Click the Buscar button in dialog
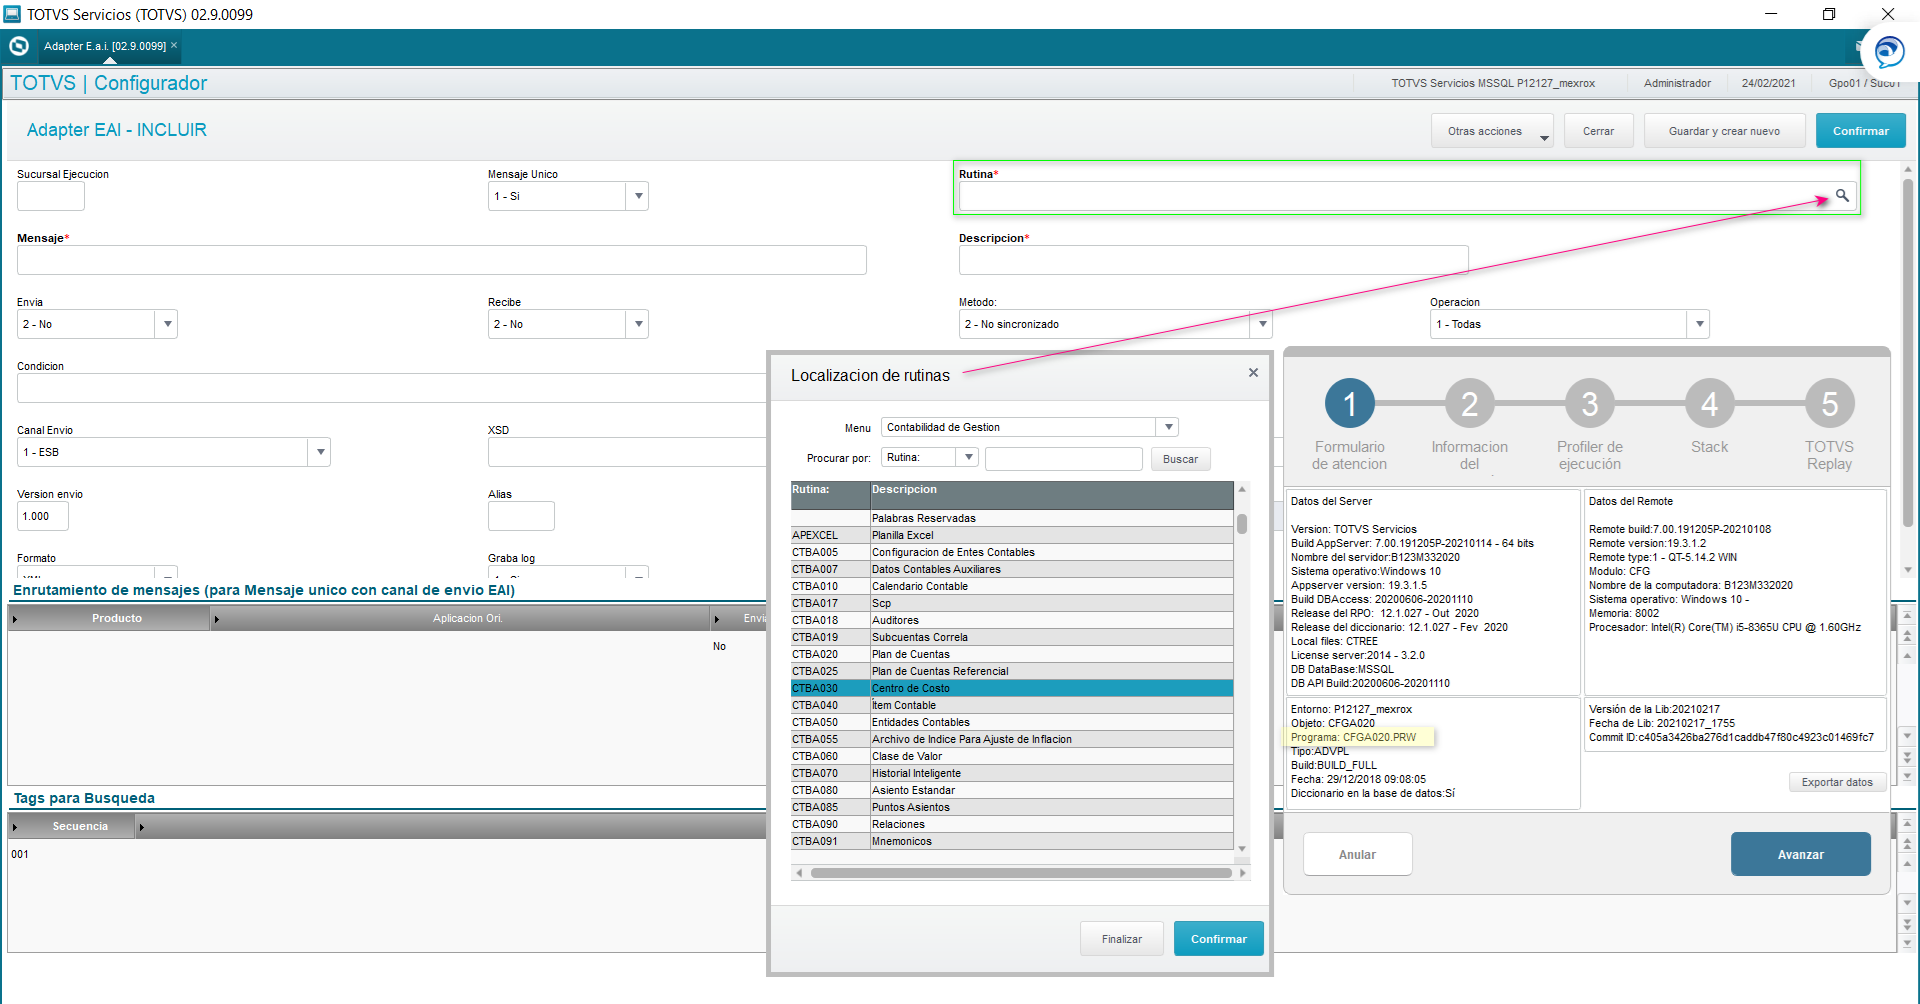The width and height of the screenshot is (1920, 1004). [x=1180, y=459]
